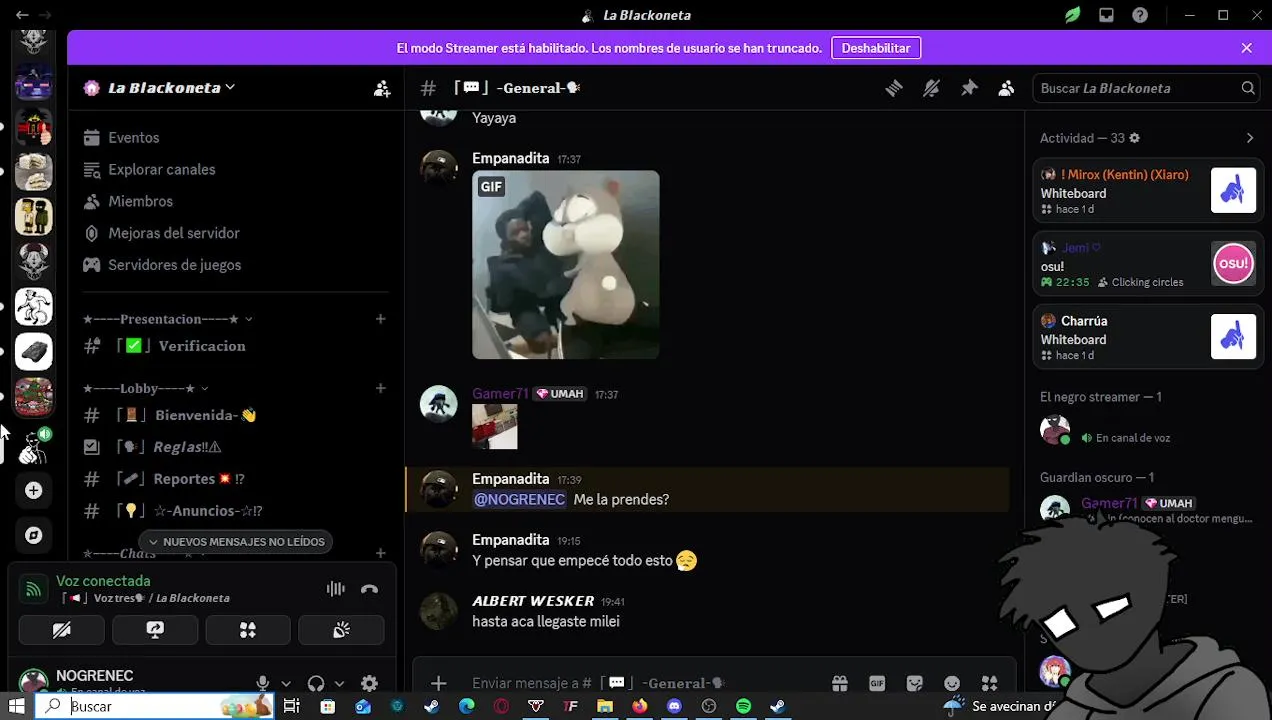Click the search magnifier in Buscar La Blackoneta

[x=1248, y=88]
